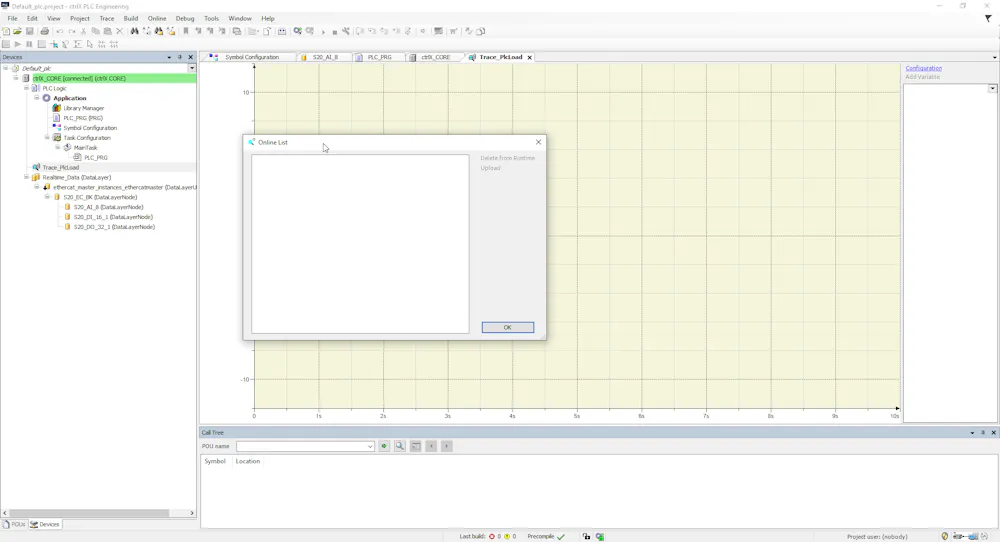This screenshot has height=542, width=1000.
Task: Select S20_DI_16_1 DataLayerNode in tree
Action: (113, 217)
